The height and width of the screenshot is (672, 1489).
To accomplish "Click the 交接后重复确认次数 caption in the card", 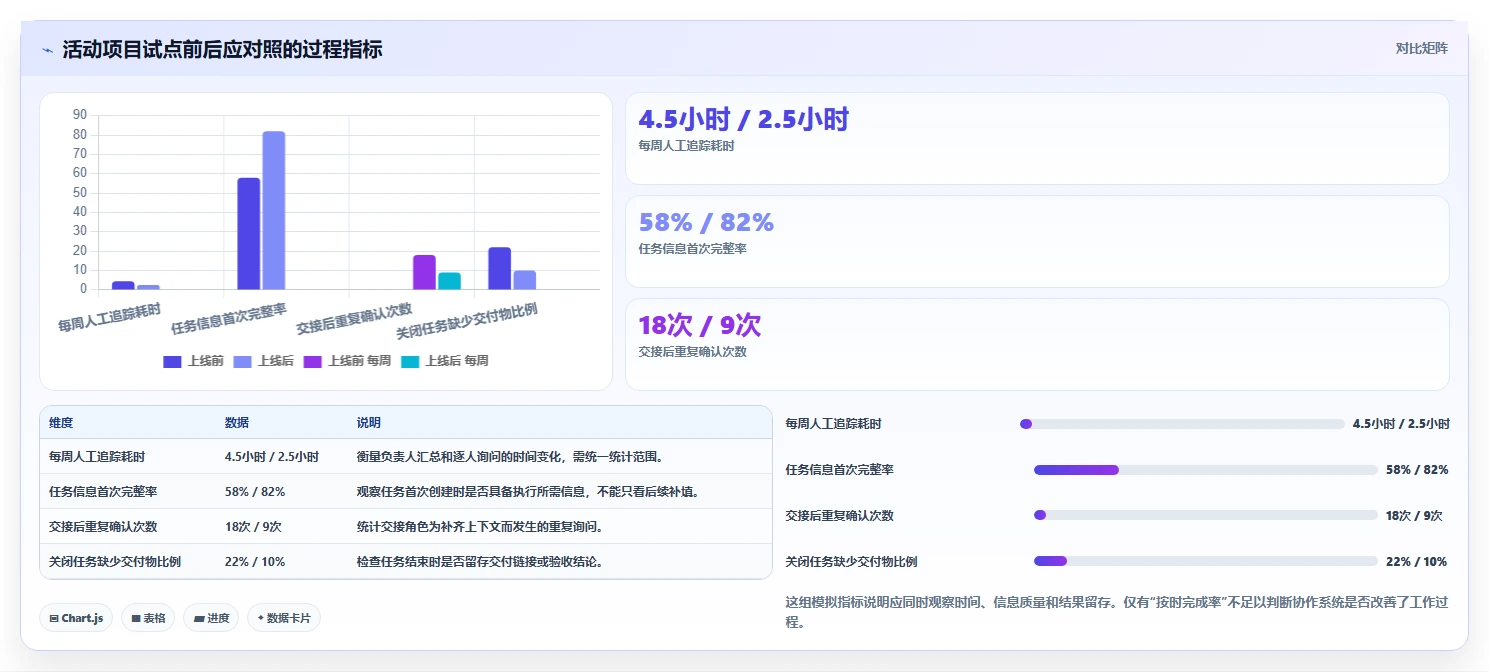I will point(692,352).
